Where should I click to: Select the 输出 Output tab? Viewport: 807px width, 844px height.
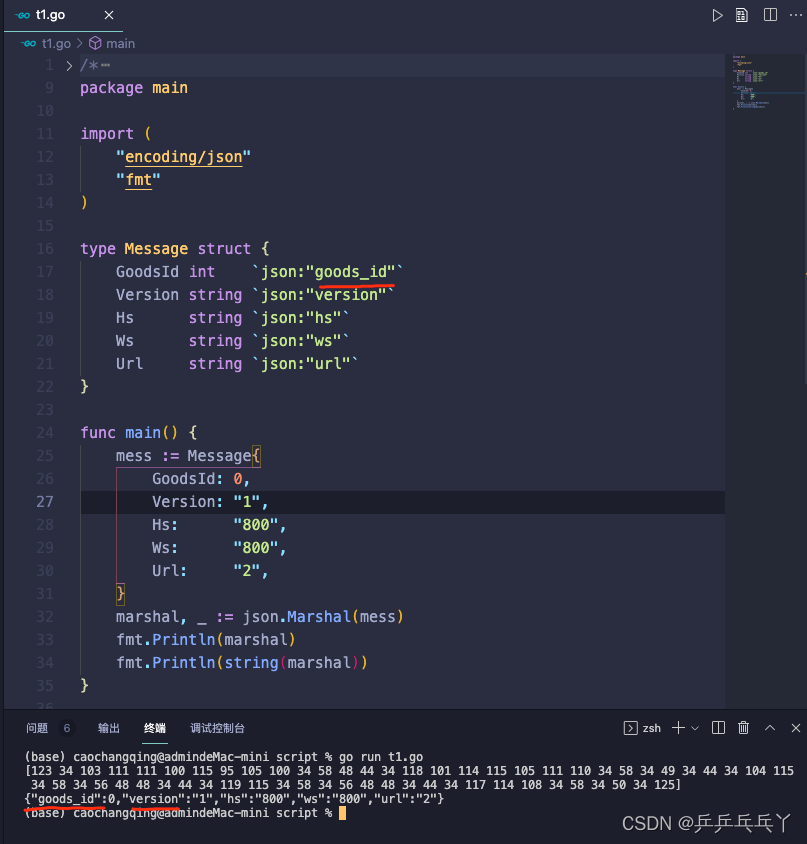coord(108,728)
